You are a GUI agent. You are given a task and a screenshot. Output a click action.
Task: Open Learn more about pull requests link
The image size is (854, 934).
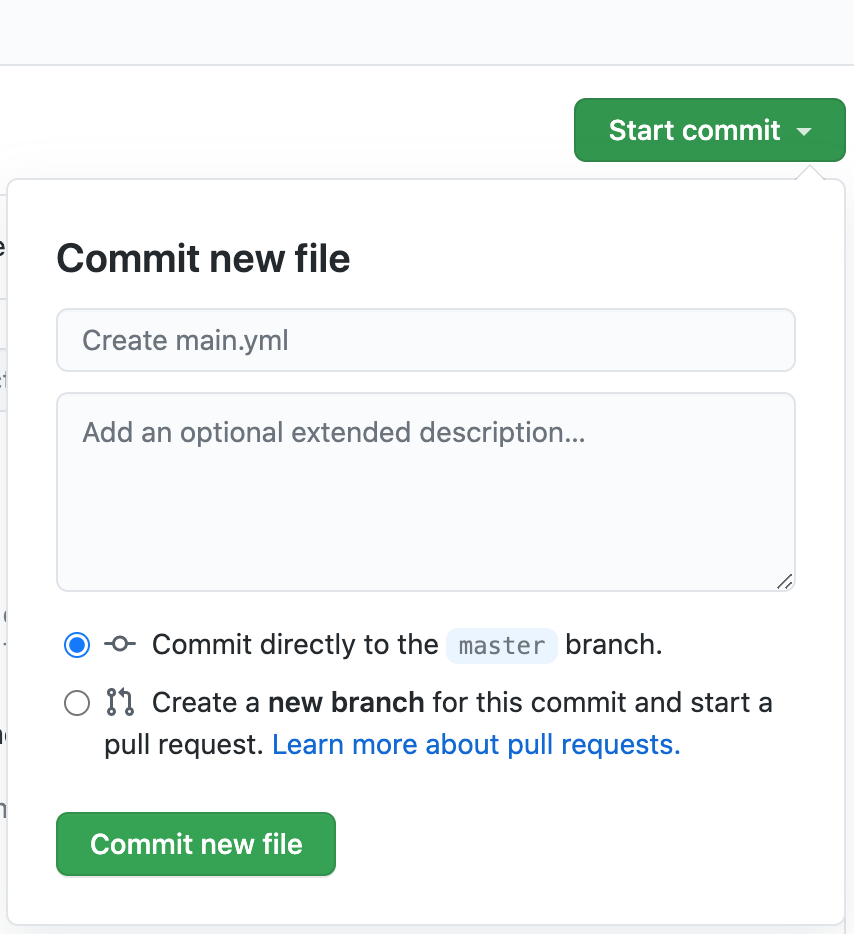point(476,745)
